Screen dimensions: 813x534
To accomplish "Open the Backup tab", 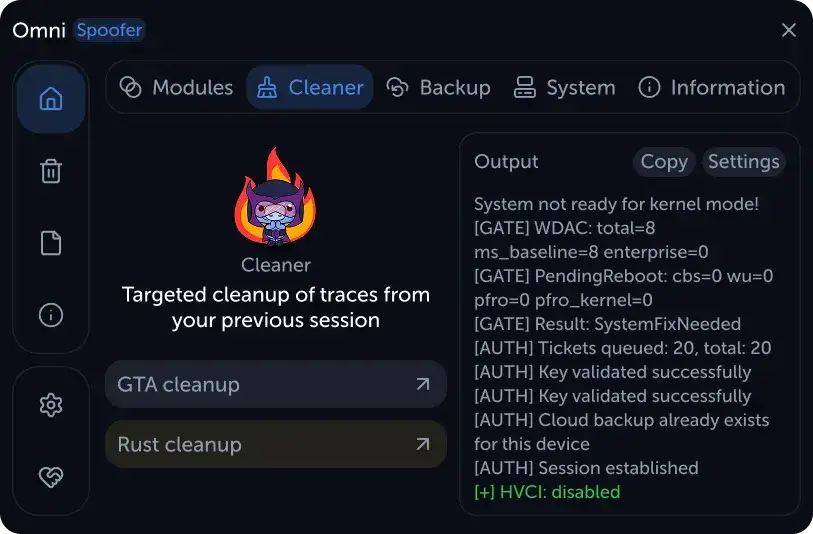I will 439,87.
